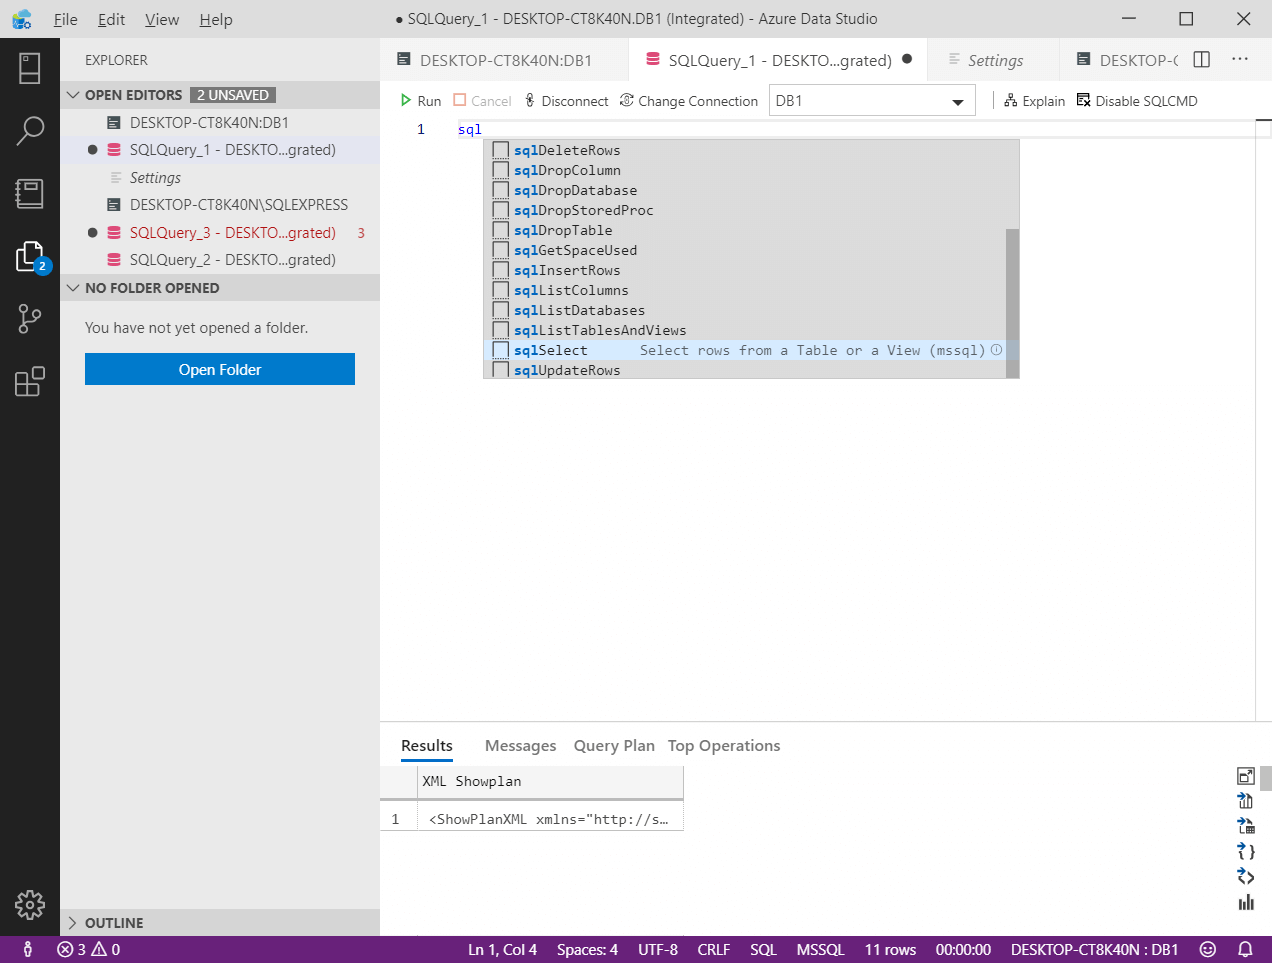This screenshot has width=1272, height=963.
Task: Select the Results tab
Action: (427, 746)
